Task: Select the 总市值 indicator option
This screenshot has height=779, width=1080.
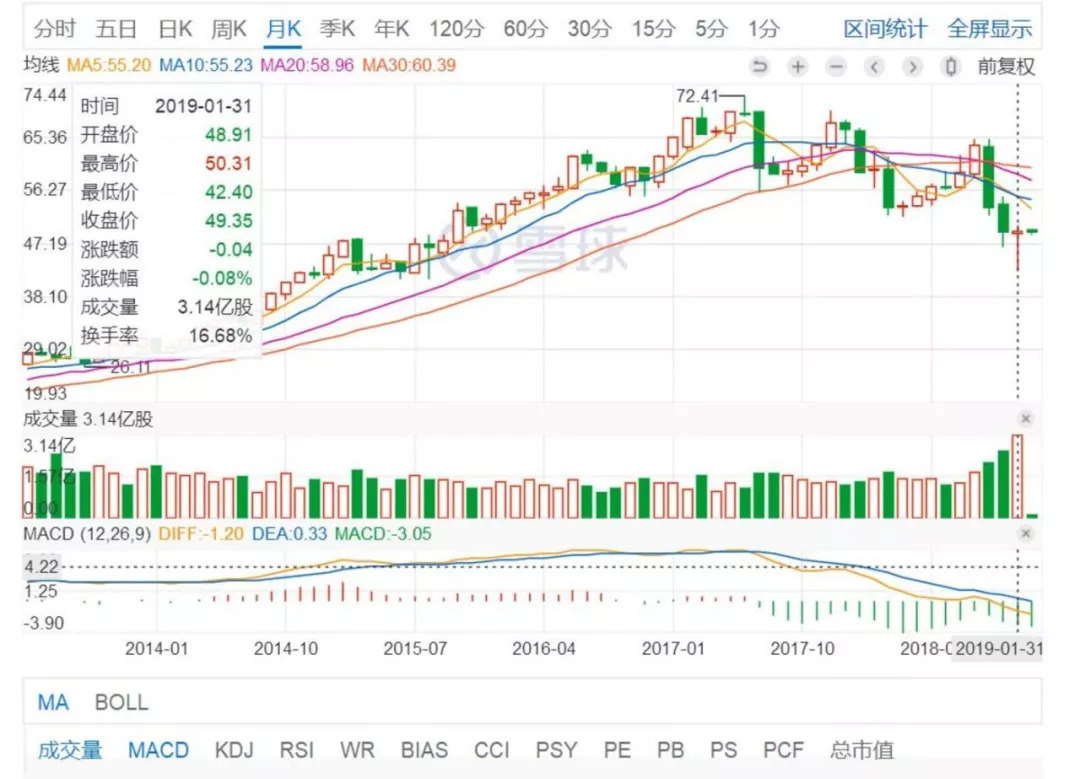Action: coord(861,750)
